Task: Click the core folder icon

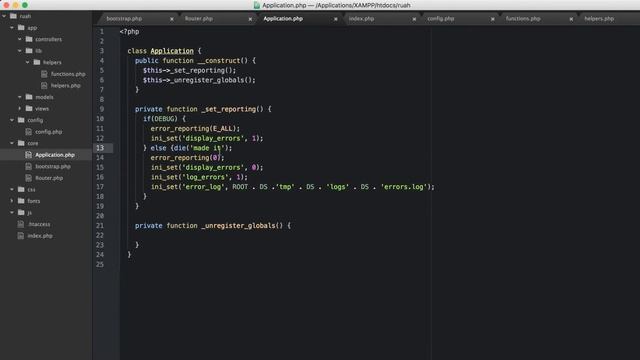Action: pyautogui.click(x=21, y=143)
